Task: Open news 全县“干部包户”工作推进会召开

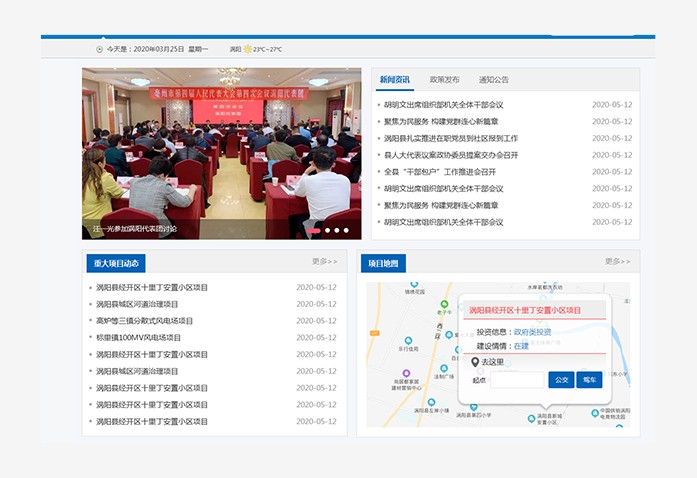Action: point(440,172)
